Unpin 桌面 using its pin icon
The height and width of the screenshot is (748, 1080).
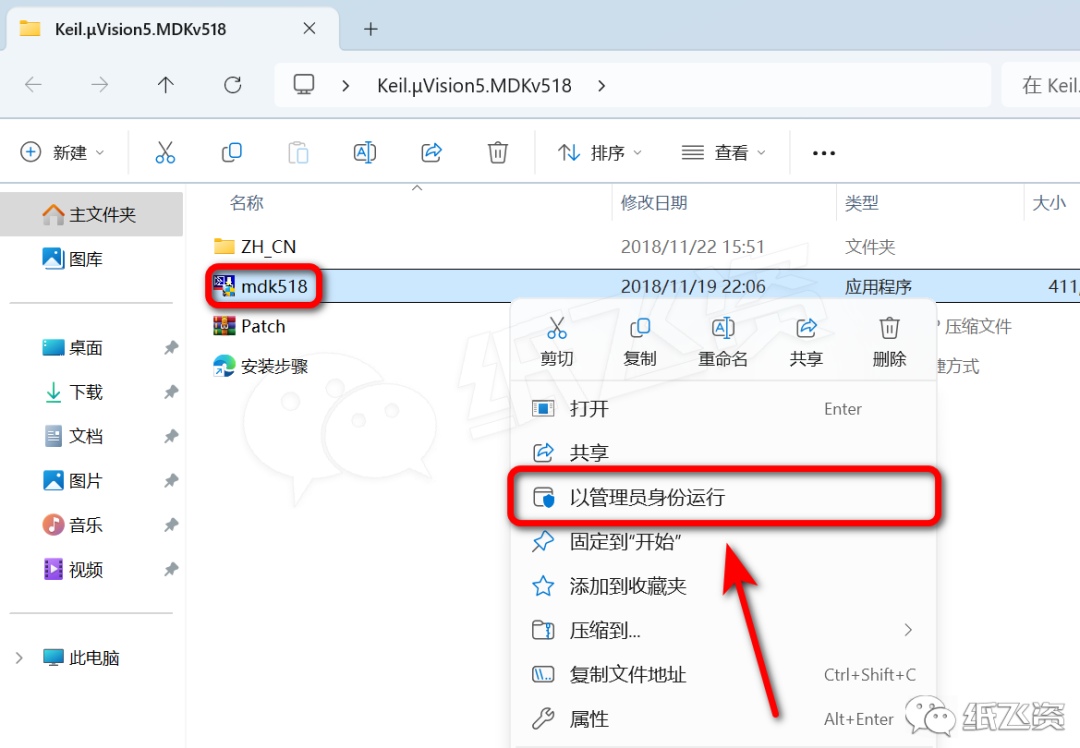point(171,348)
